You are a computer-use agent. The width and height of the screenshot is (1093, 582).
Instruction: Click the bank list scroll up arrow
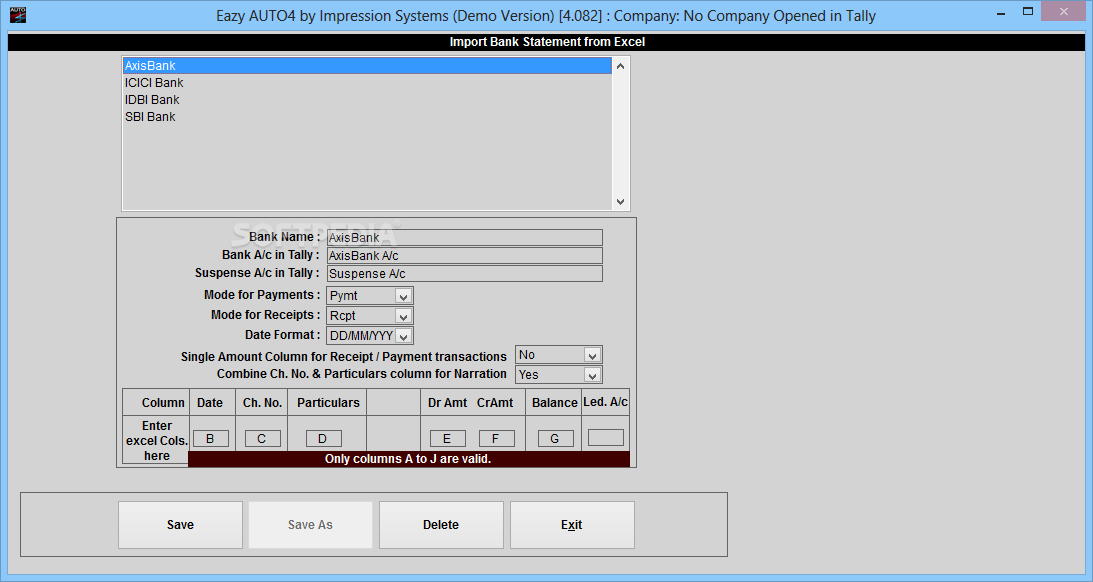(x=620, y=66)
